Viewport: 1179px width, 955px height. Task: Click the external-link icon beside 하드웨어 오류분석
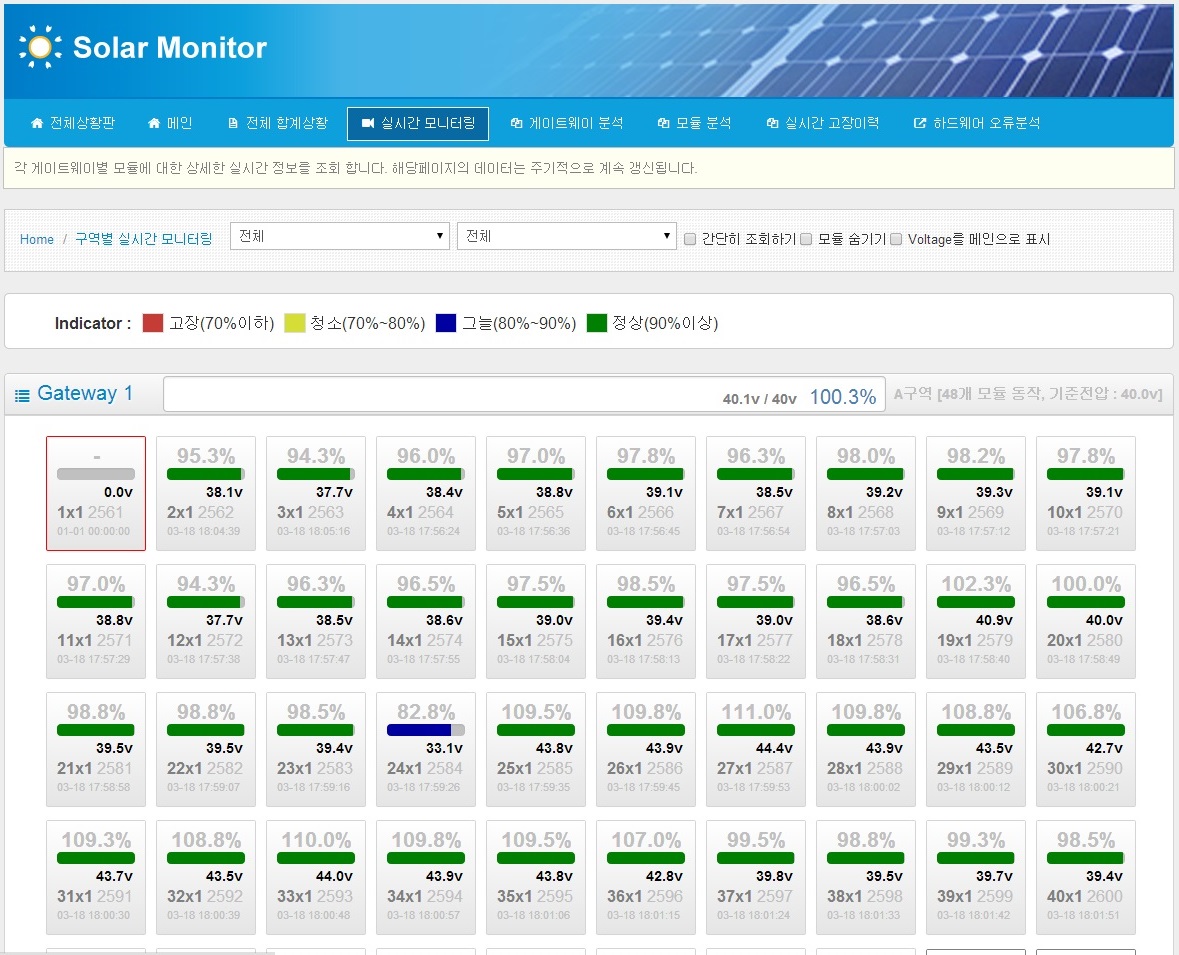[x=920, y=123]
